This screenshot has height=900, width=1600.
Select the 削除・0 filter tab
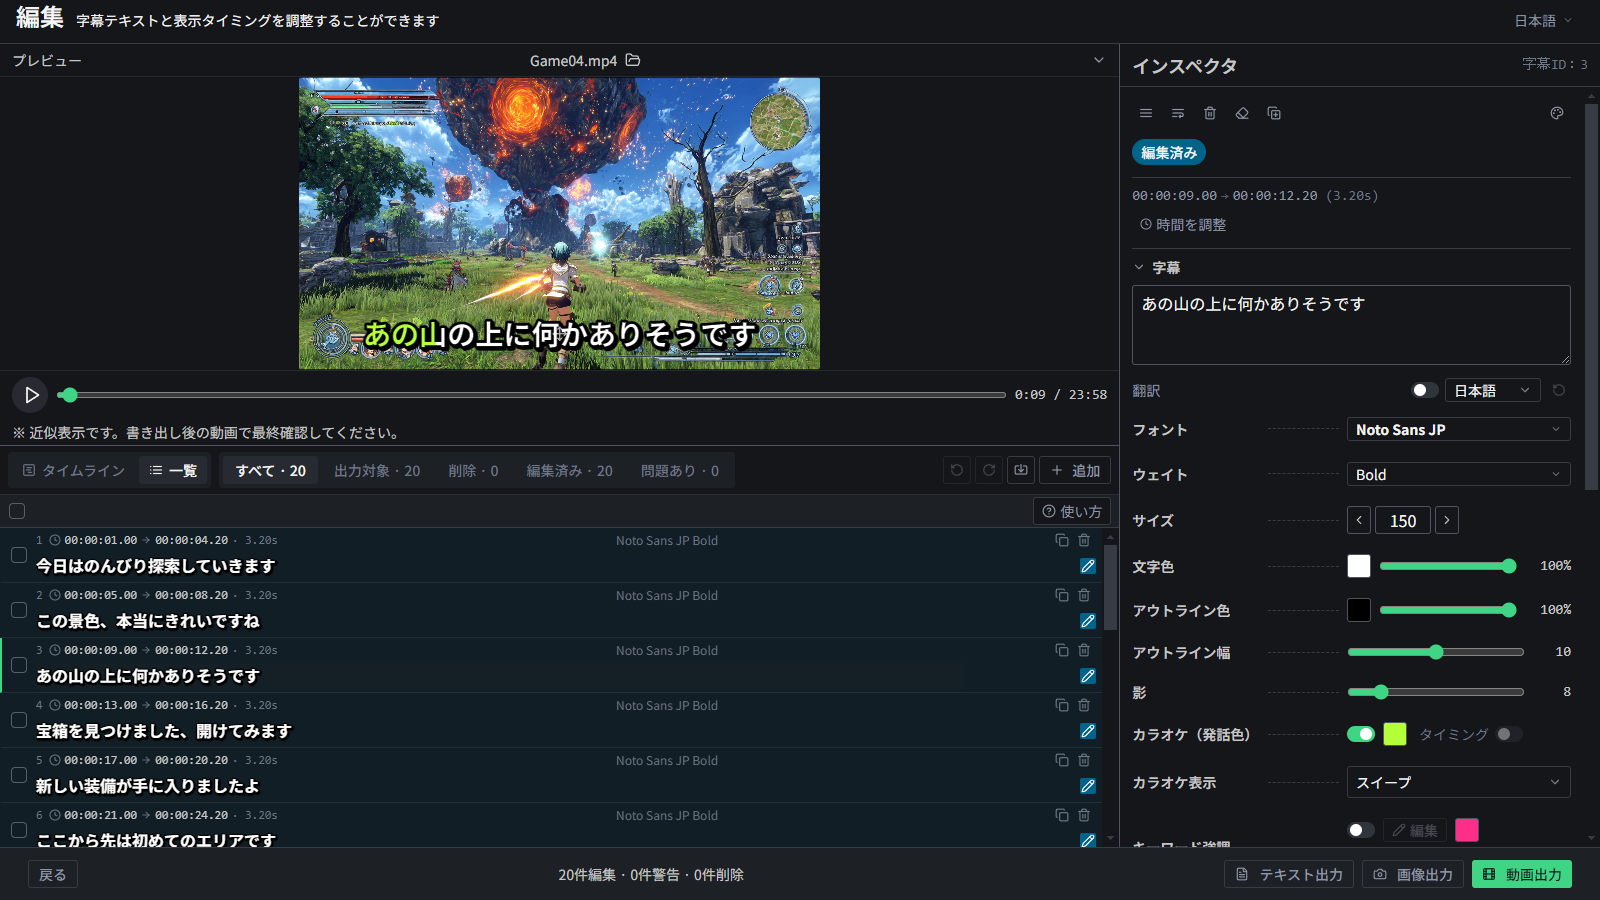(x=473, y=470)
